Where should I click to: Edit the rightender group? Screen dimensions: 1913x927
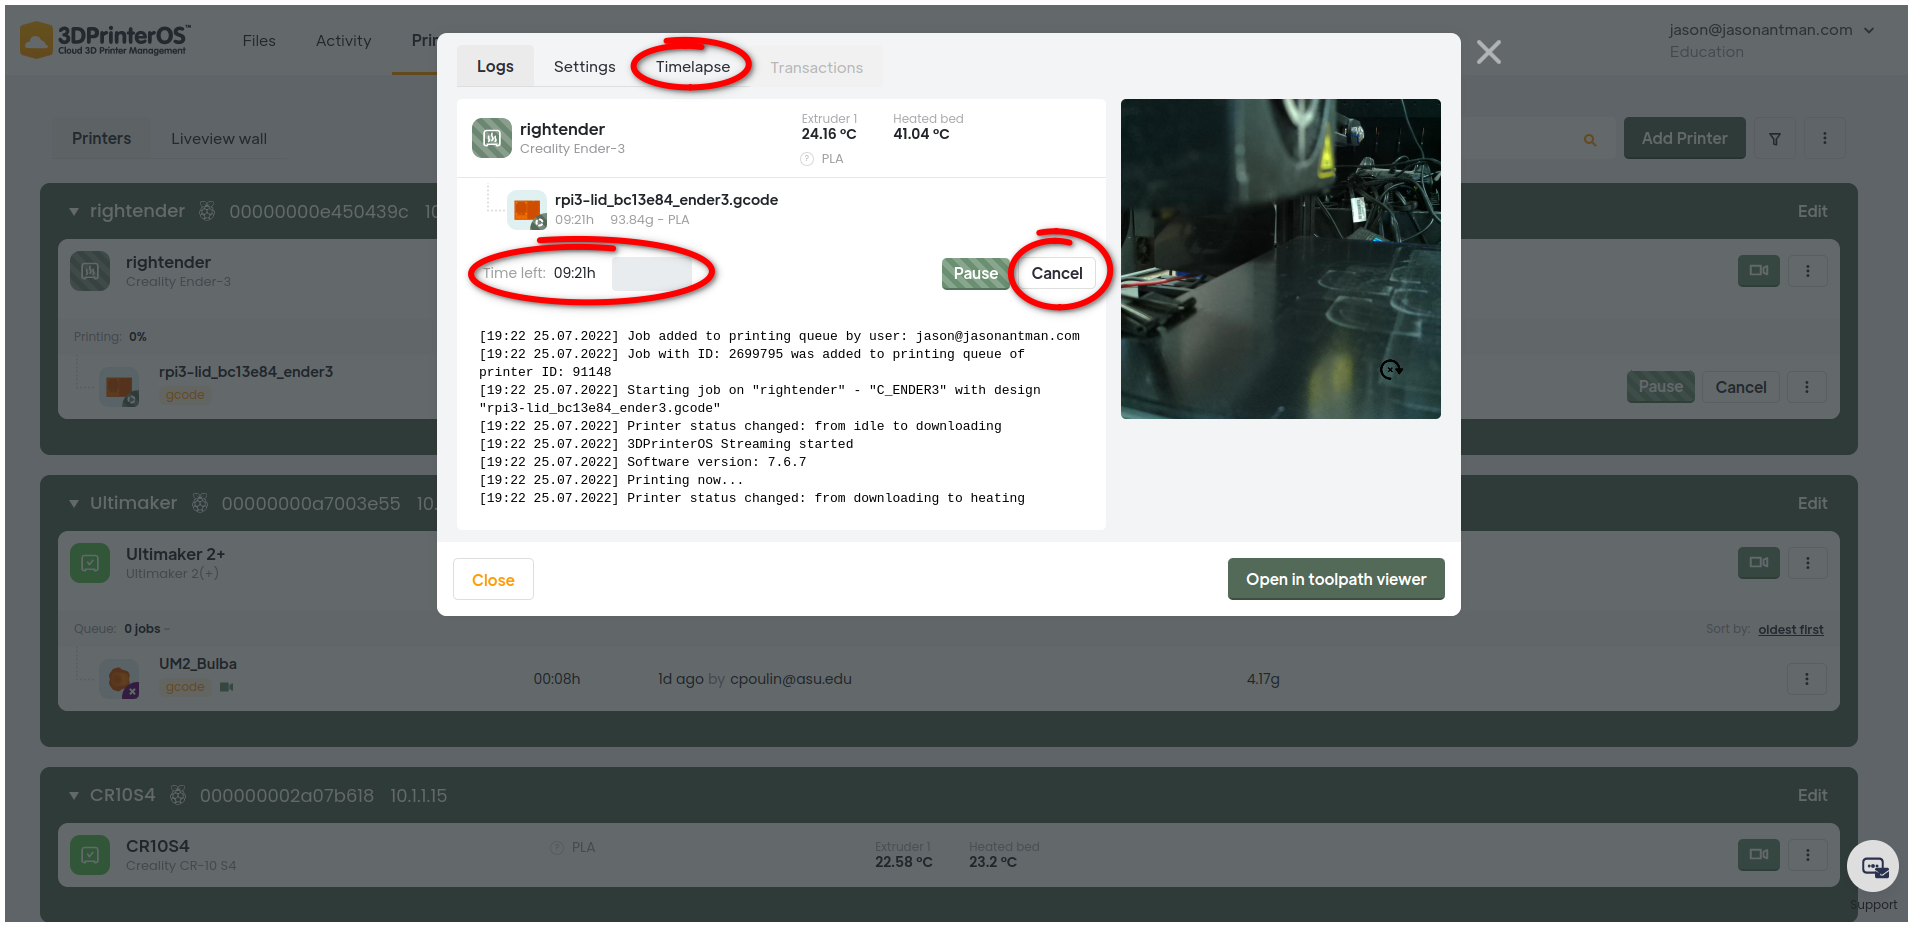pyautogui.click(x=1811, y=211)
